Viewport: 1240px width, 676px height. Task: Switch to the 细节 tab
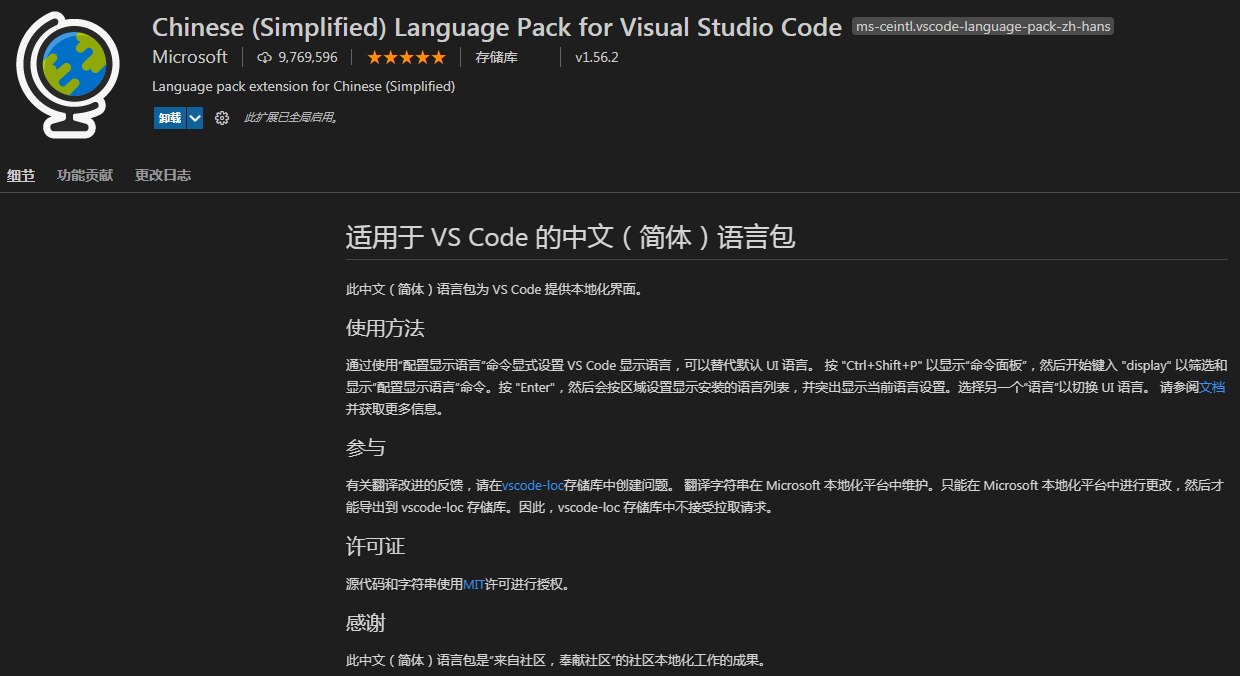[21, 175]
